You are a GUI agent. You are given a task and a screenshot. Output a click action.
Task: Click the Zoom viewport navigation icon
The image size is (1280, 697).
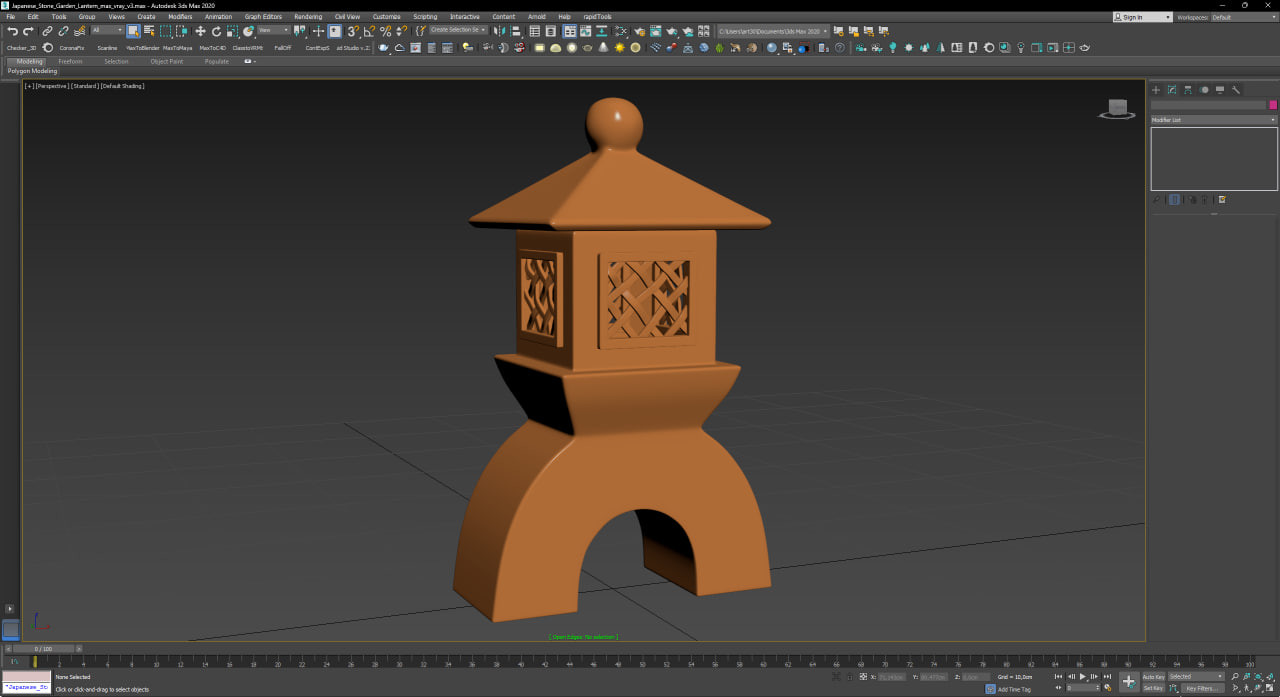pyautogui.click(x=1235, y=676)
